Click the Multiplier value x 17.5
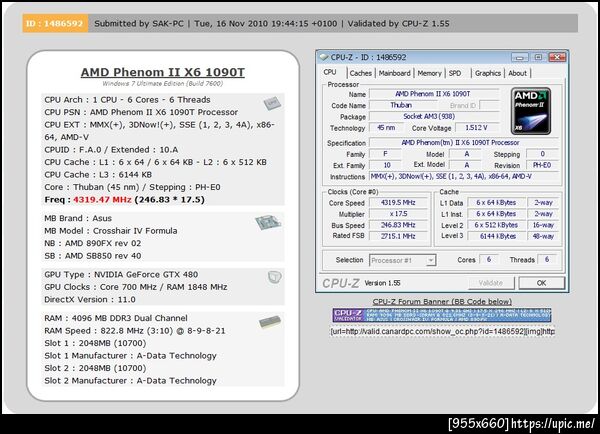The height and width of the screenshot is (434, 600). [398, 214]
